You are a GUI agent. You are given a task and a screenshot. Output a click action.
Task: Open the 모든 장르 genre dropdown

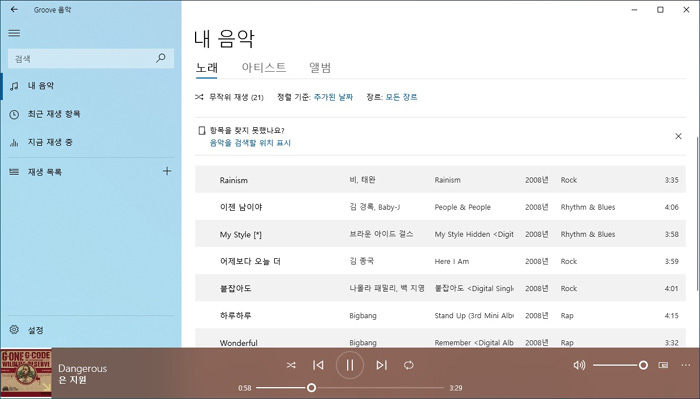[401, 97]
